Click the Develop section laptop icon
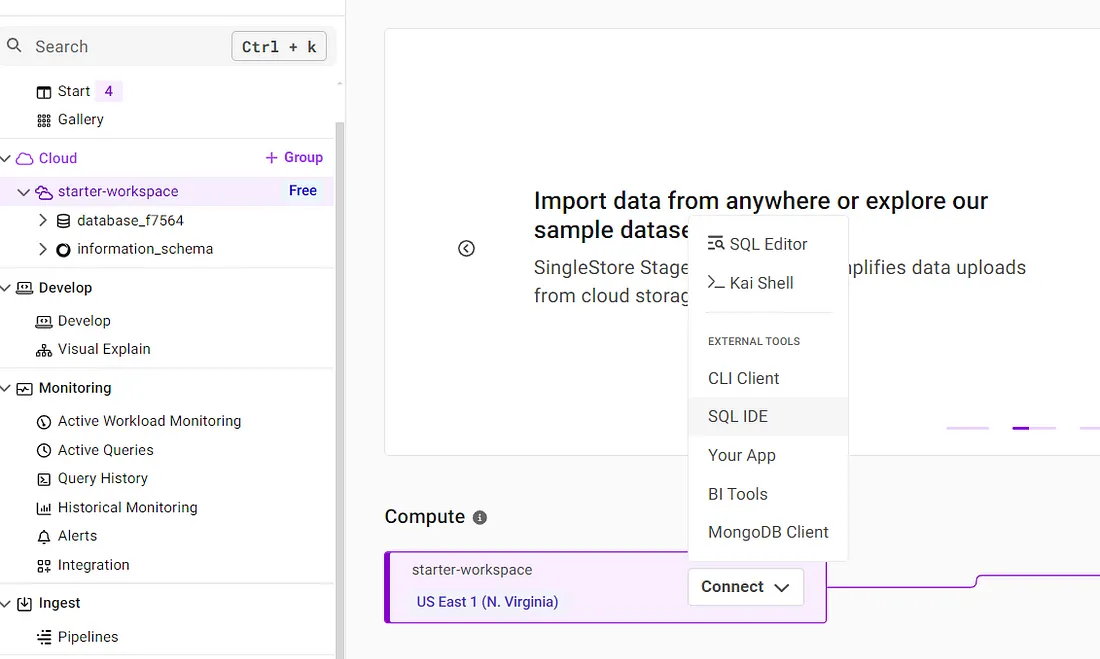 pos(25,288)
